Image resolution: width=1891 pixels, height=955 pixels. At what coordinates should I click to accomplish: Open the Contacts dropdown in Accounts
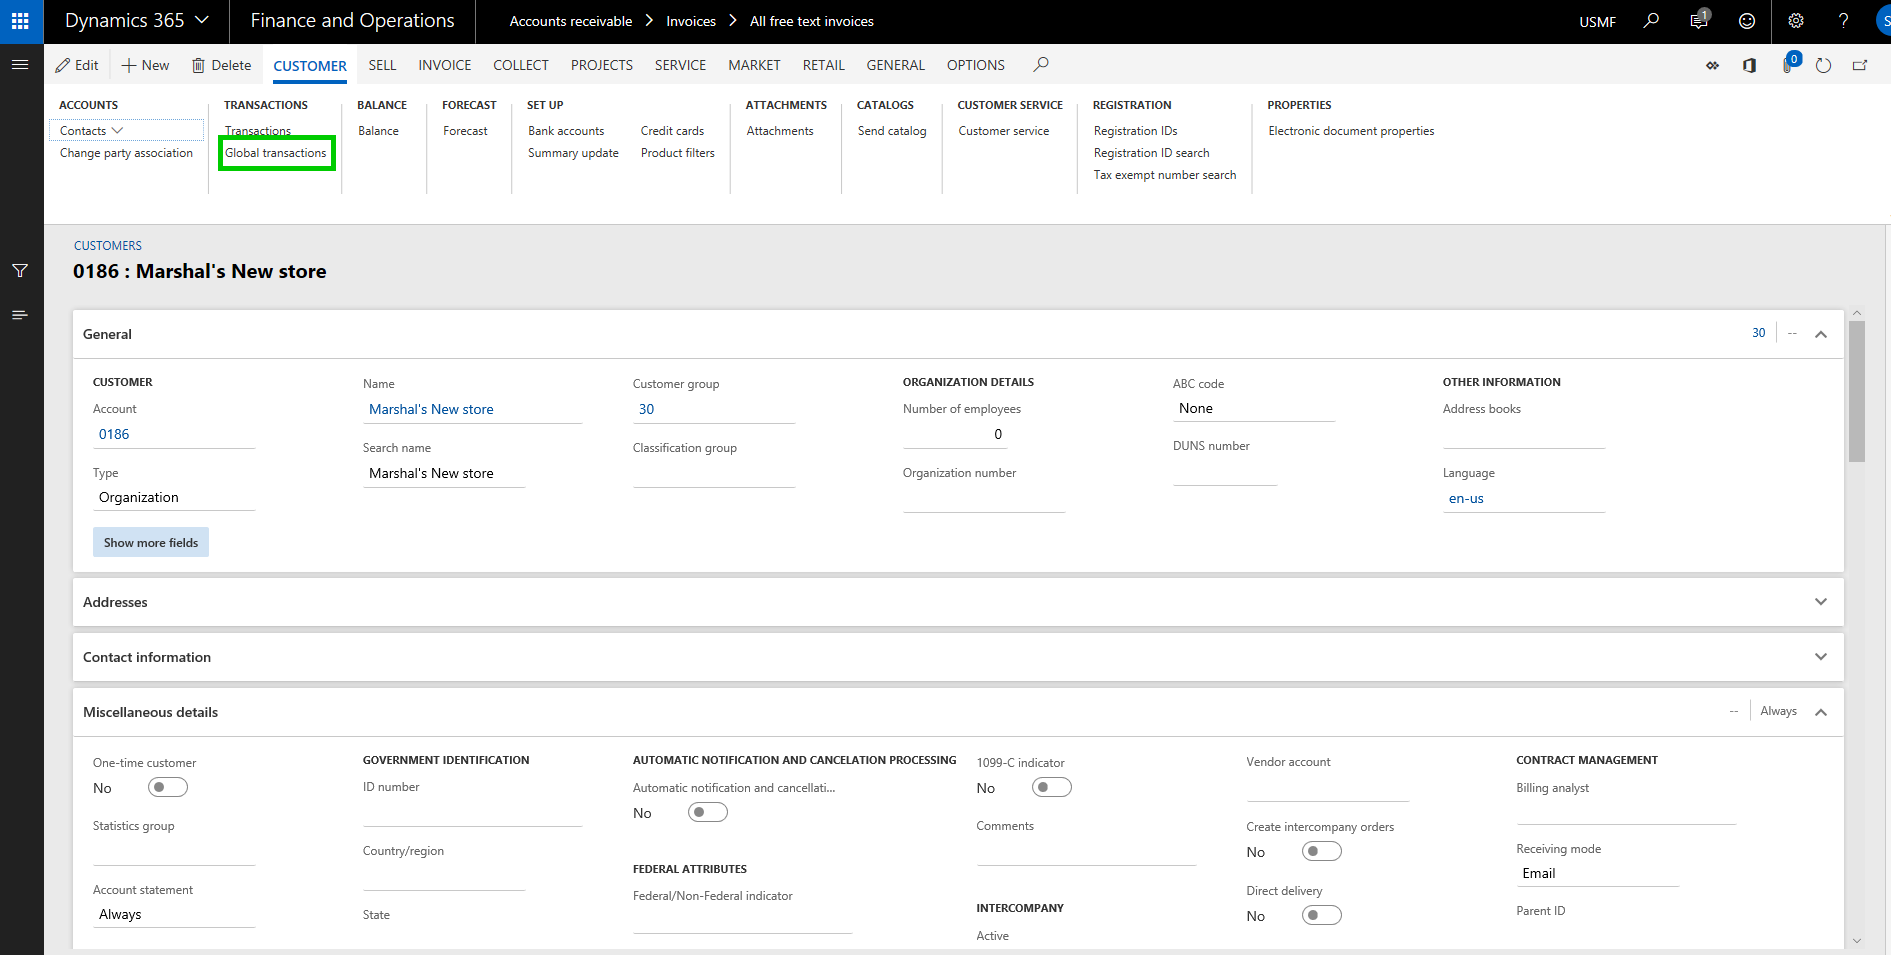[91, 131]
